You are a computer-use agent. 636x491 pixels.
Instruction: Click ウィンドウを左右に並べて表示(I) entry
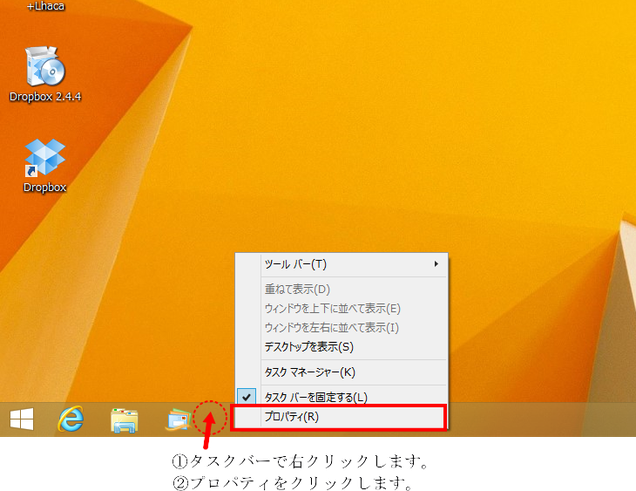[x=342, y=328]
